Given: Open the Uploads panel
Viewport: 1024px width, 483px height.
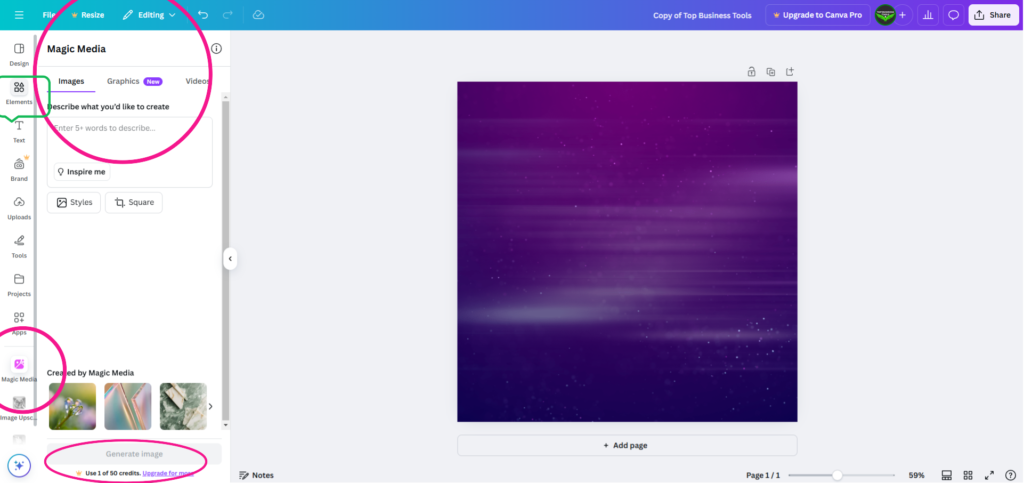Looking at the screenshot, I should point(19,207).
